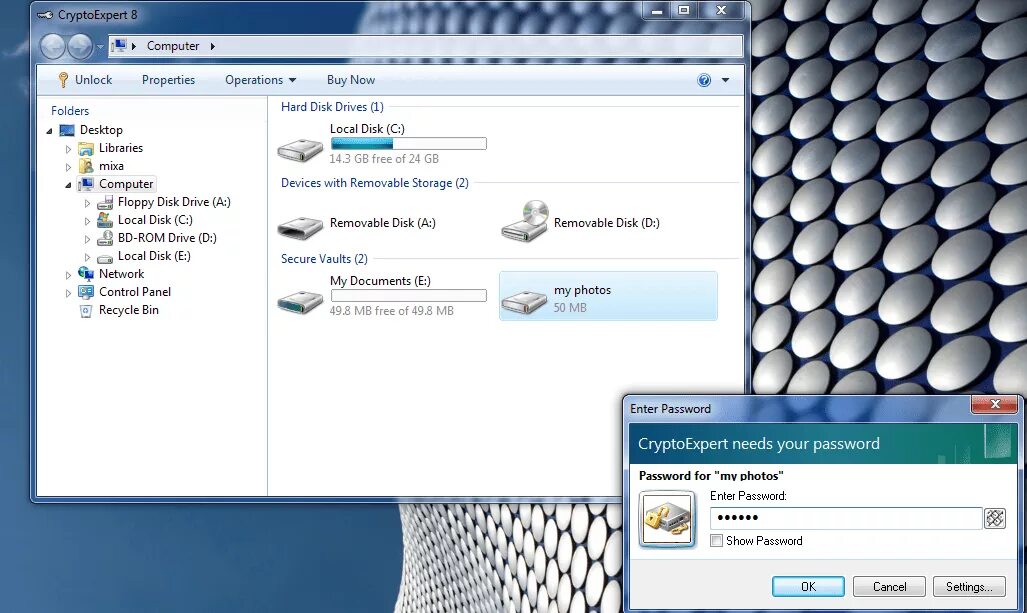Select the My Documents (E:) vault icon
This screenshot has width=1027, height=613.
[300, 302]
